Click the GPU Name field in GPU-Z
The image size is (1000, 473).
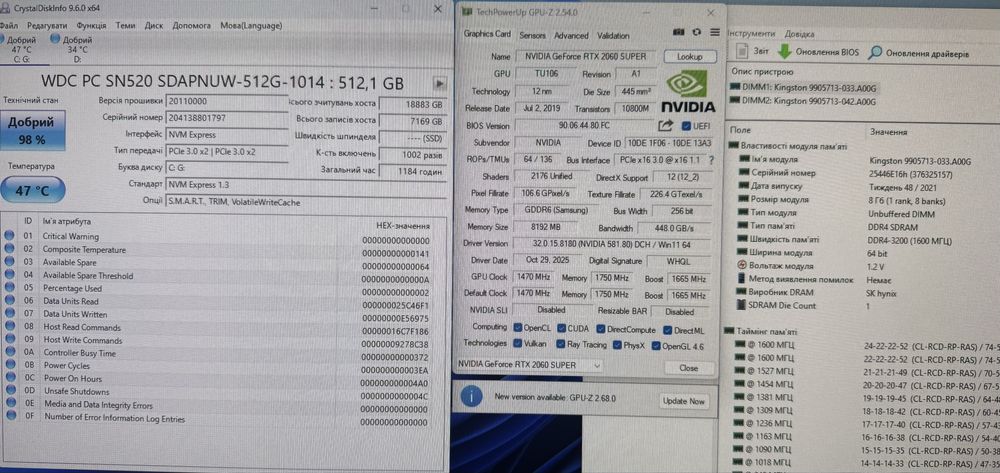pyautogui.click(x=587, y=56)
